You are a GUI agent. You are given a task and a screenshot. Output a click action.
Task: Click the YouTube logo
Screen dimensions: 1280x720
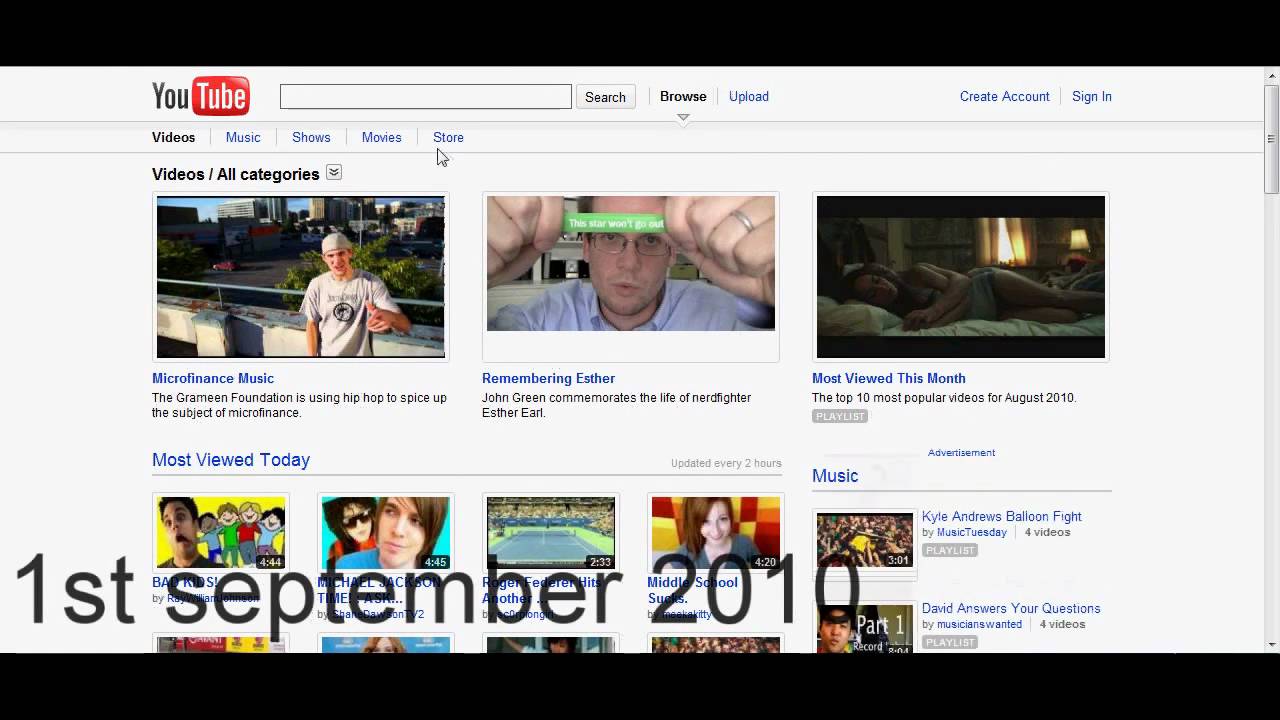[201, 96]
